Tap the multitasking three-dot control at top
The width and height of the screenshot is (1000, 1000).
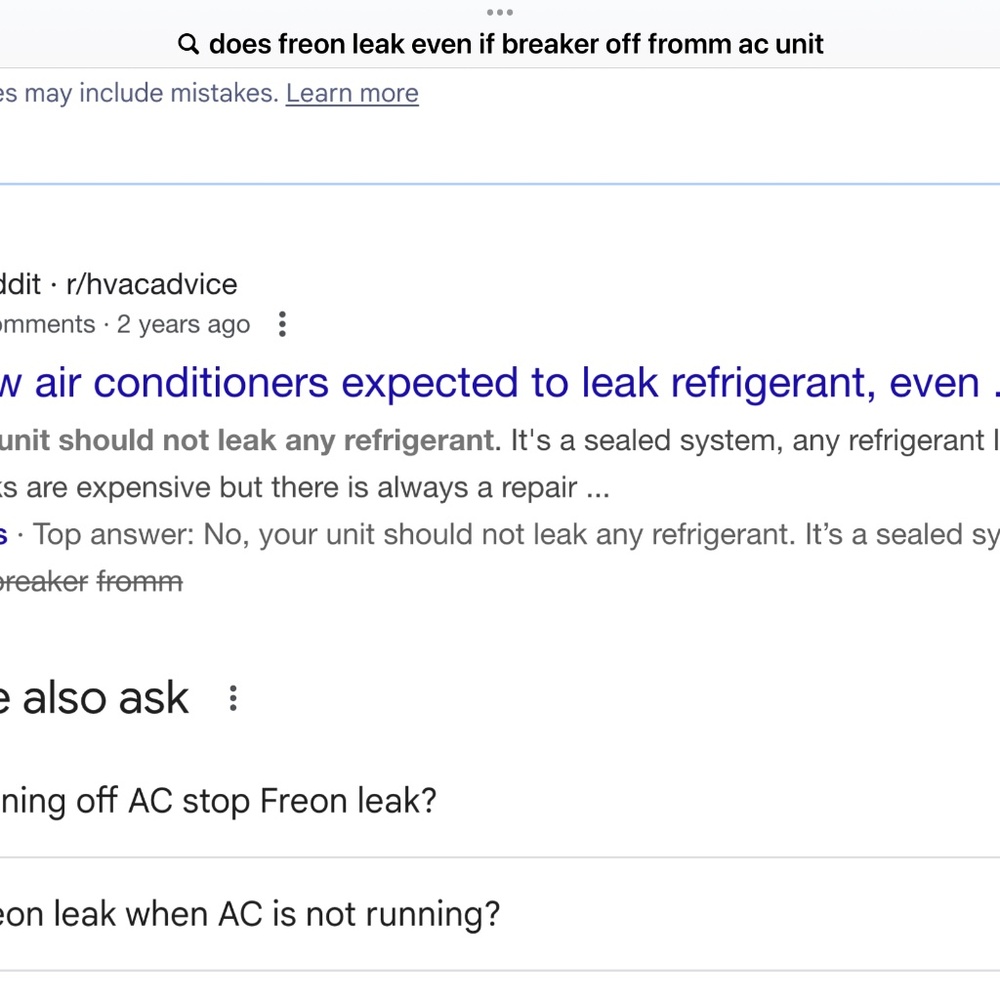click(499, 12)
